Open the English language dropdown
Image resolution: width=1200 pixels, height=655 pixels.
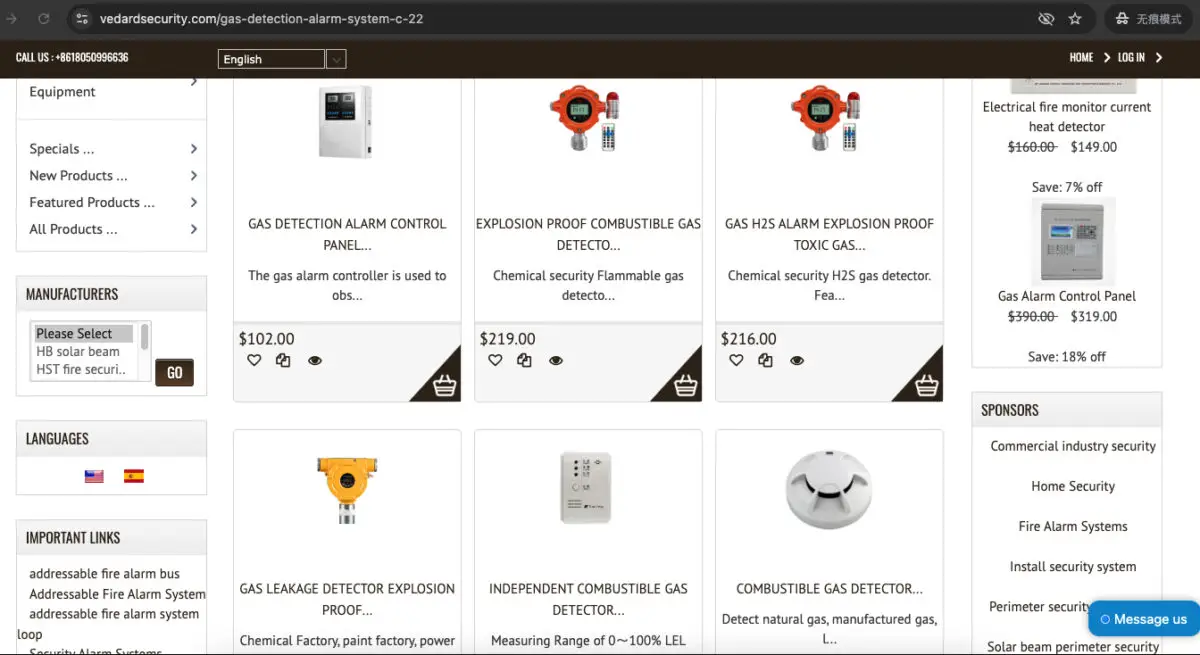coord(282,59)
